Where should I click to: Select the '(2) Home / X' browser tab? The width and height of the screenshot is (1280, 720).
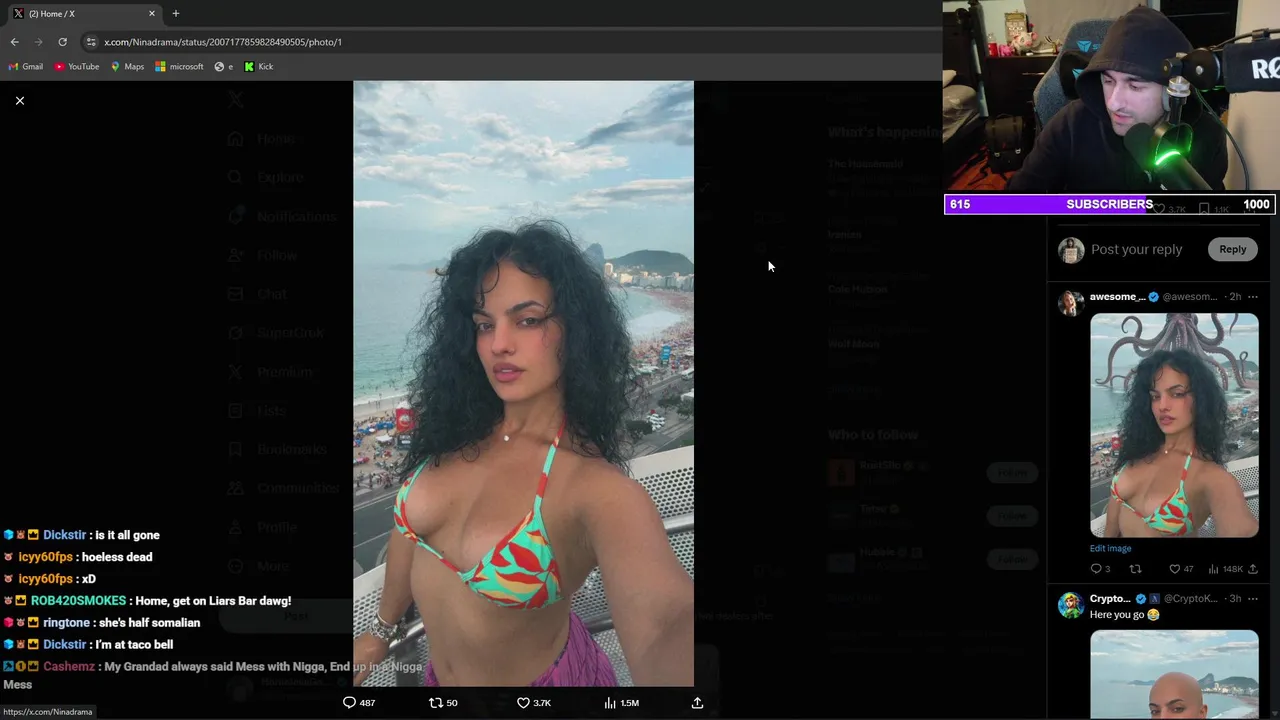tap(84, 13)
